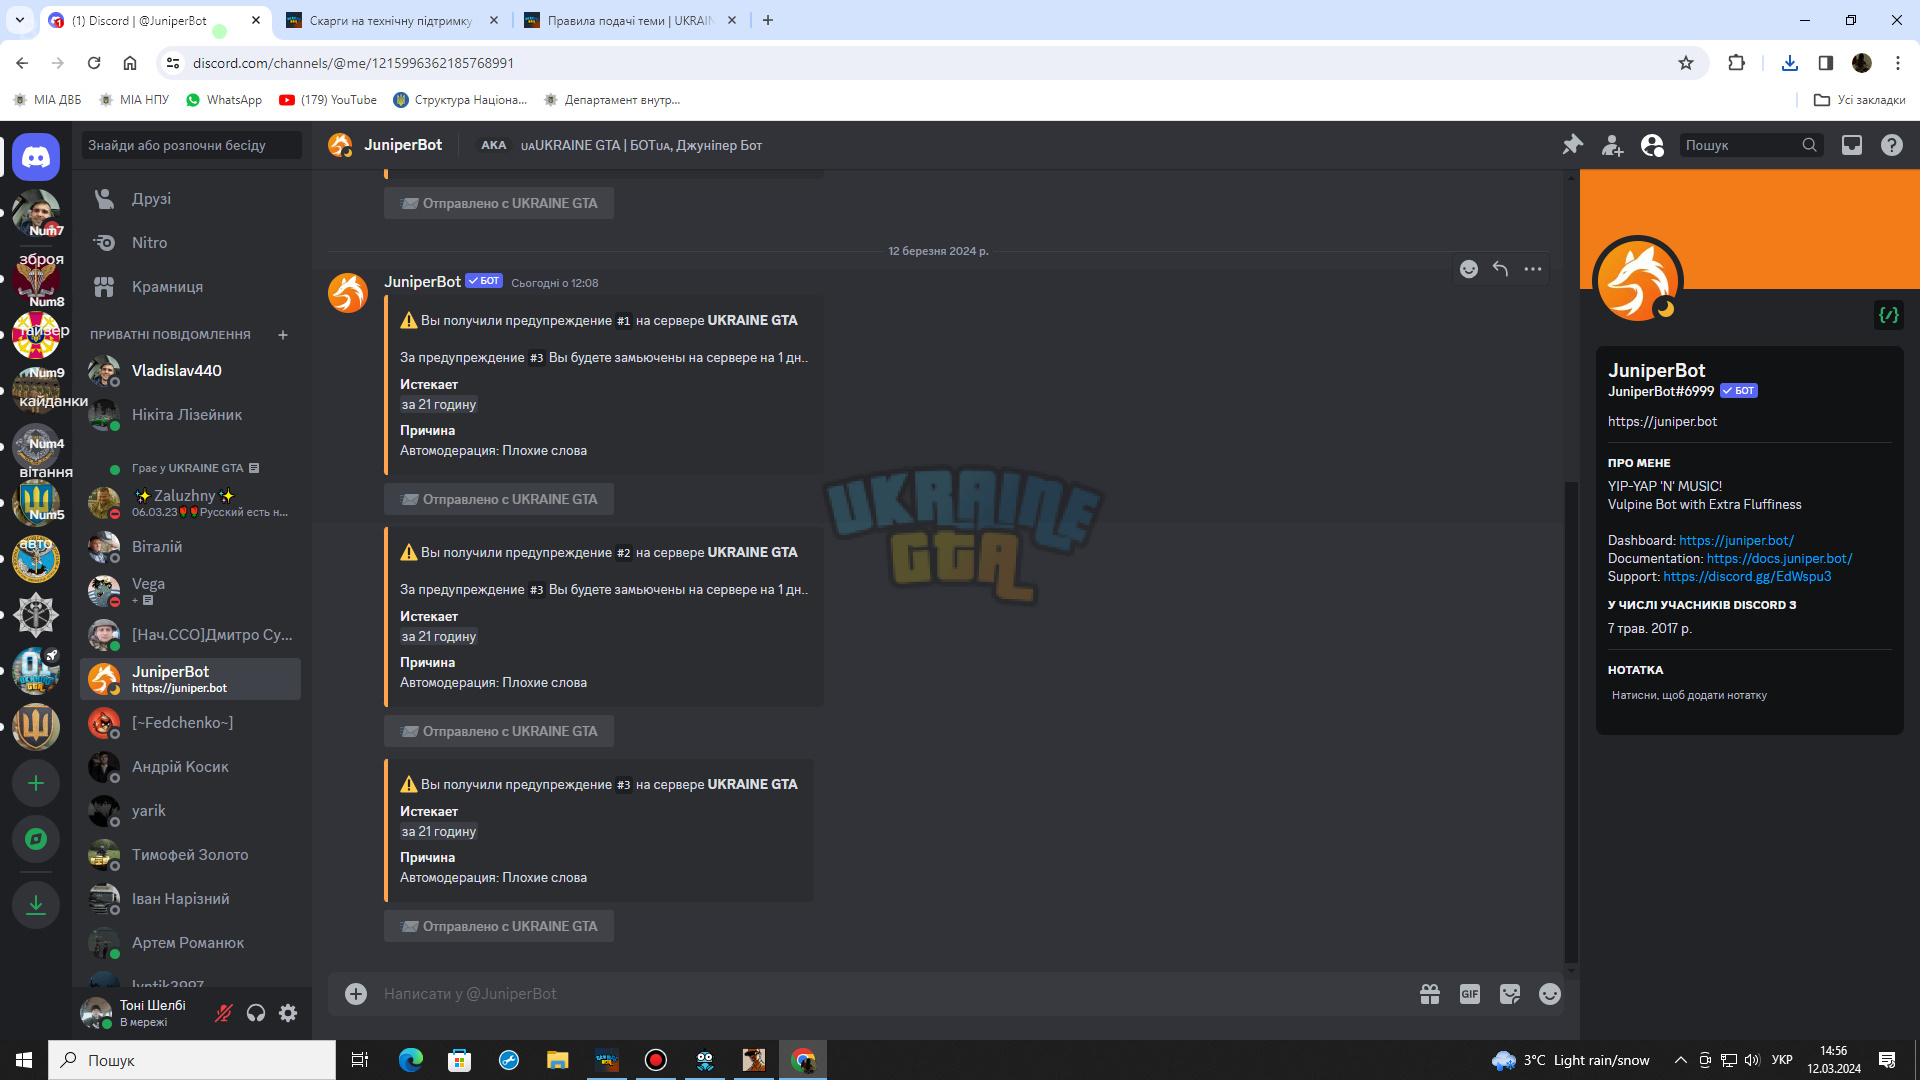1920x1080 pixels.
Task: Click JuniperBot avatar in the profile panel
Action: (1637, 280)
